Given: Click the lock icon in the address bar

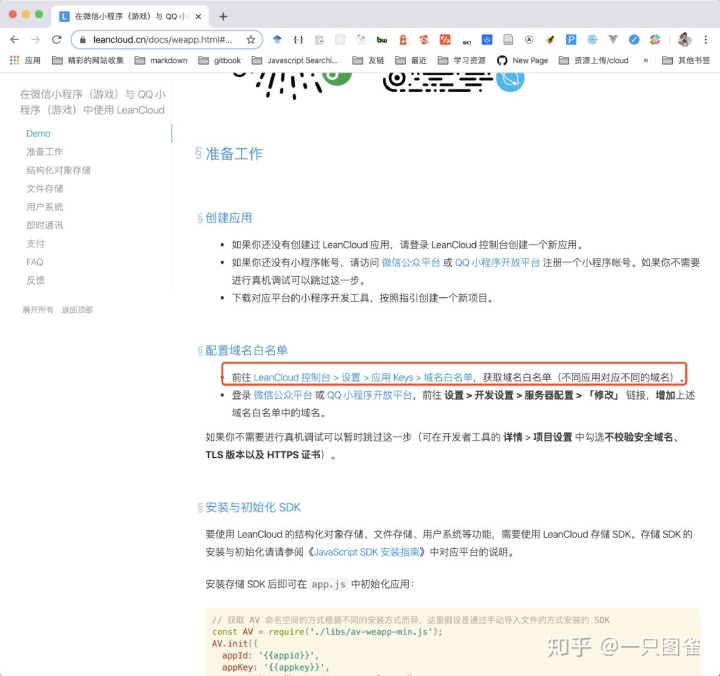Looking at the screenshot, I should click(x=83, y=40).
